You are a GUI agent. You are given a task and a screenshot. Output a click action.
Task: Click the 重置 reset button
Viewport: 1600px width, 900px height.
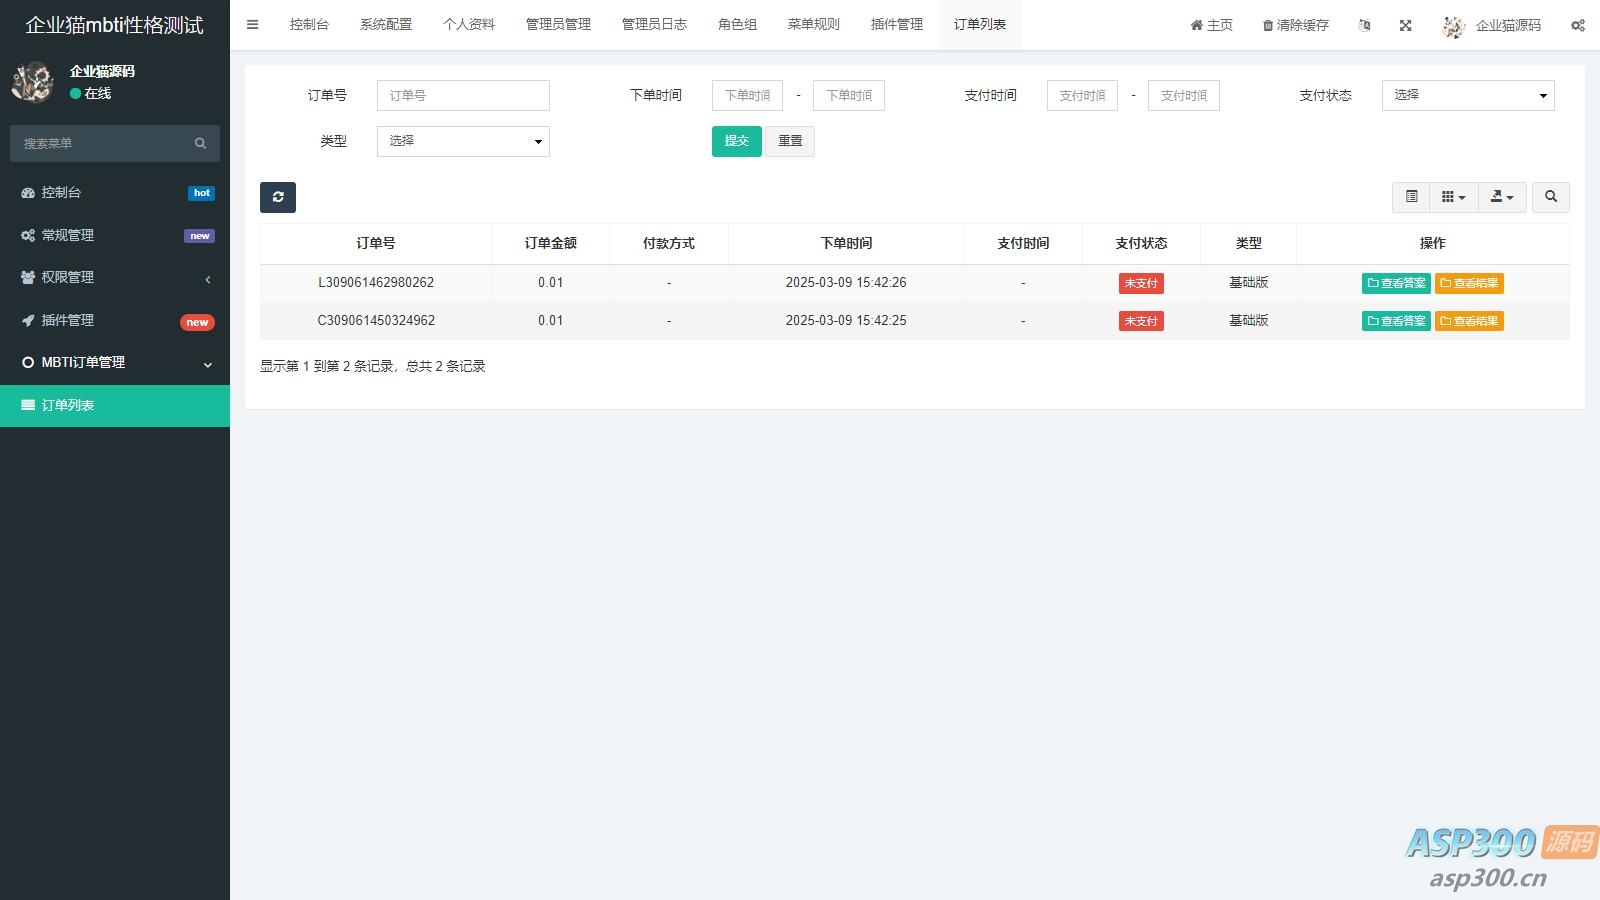(790, 141)
